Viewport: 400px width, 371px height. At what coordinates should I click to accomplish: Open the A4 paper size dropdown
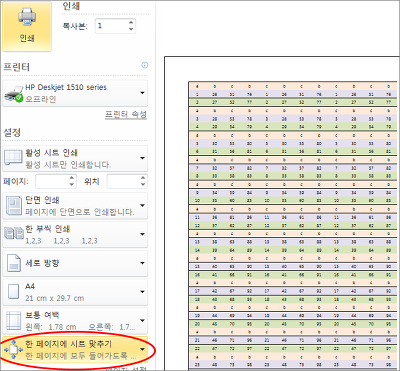75,292
